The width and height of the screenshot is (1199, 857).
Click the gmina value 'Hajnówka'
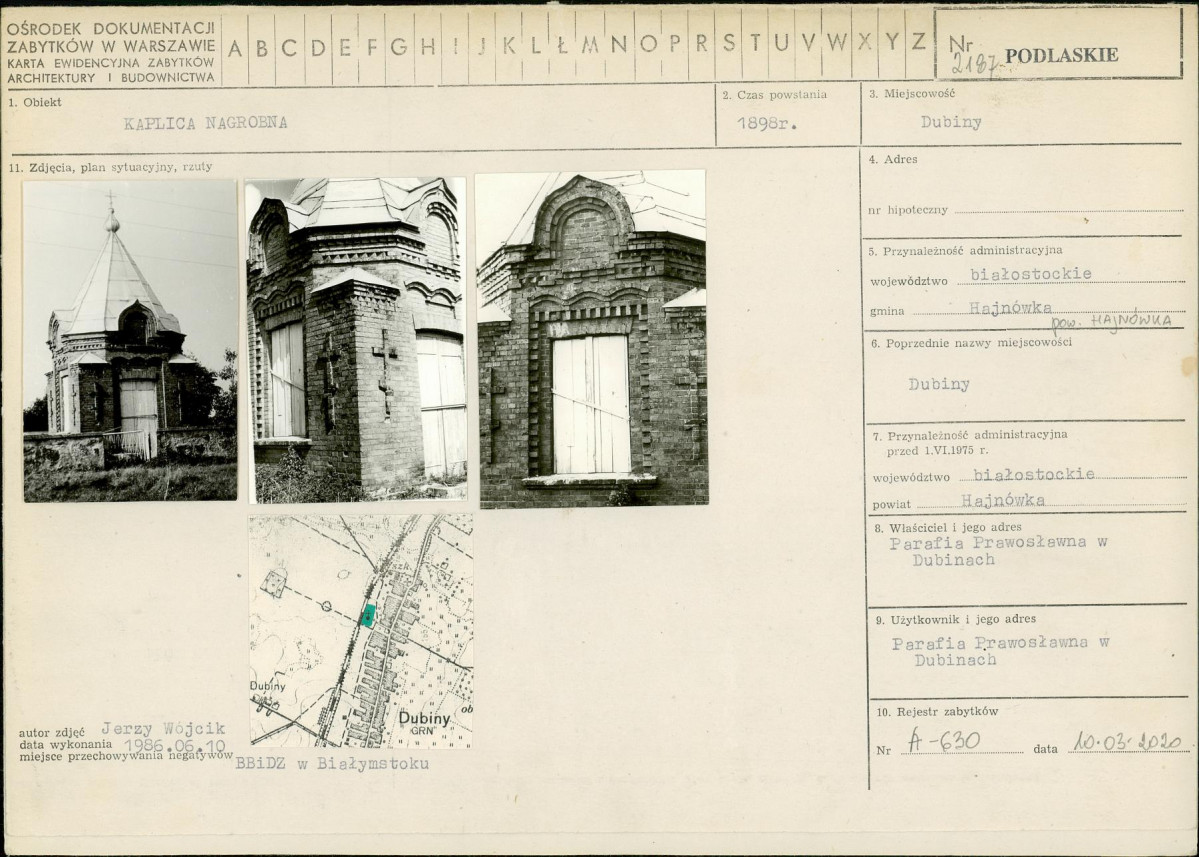pyautogui.click(x=1010, y=307)
